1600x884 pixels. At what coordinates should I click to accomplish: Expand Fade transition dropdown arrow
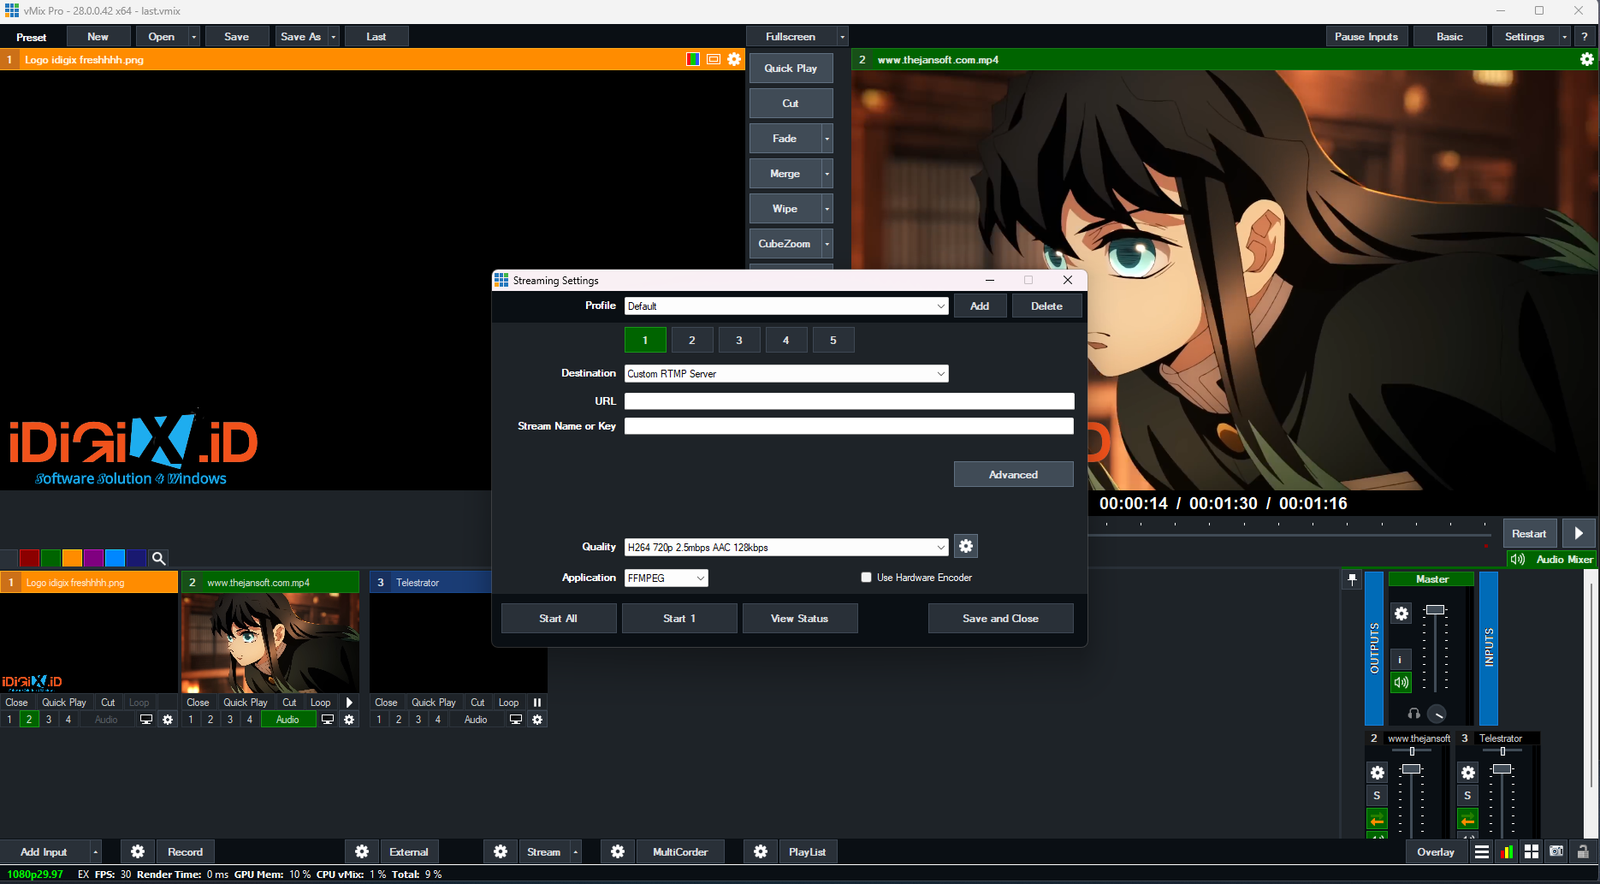click(827, 139)
